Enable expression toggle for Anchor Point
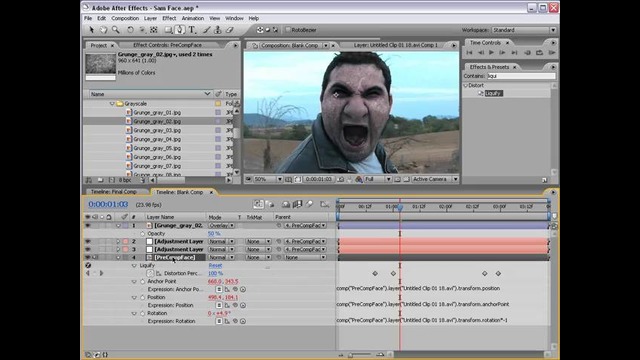 (219, 289)
